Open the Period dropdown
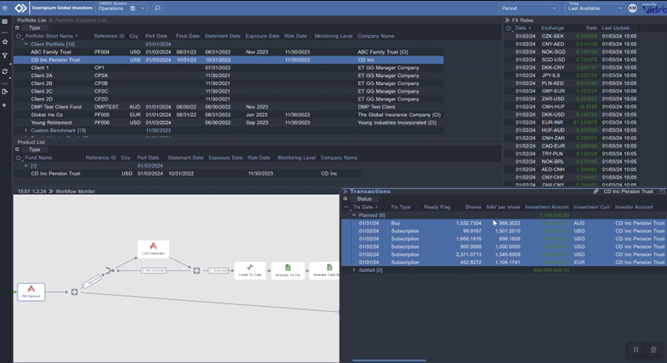The image size is (667, 363). (528, 8)
